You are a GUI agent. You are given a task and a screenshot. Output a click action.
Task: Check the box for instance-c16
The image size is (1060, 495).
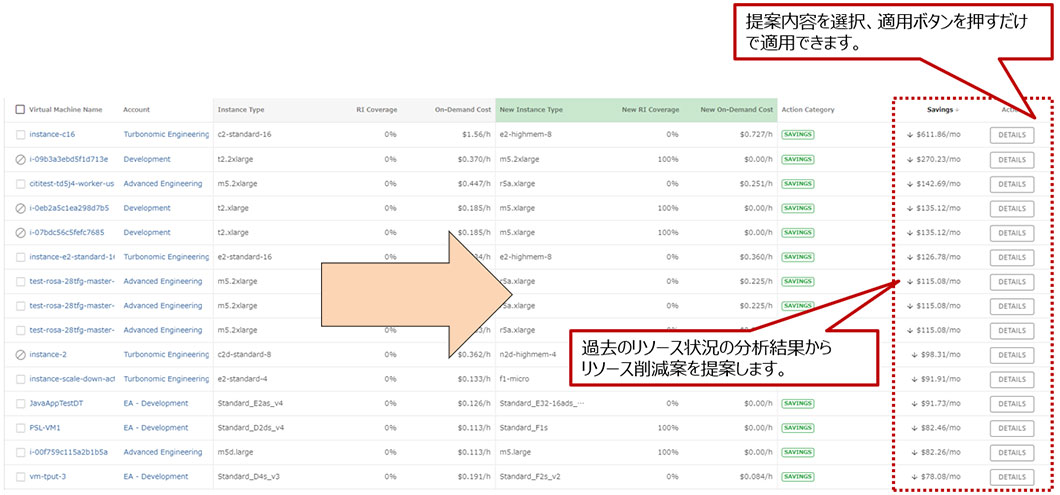click(21, 134)
